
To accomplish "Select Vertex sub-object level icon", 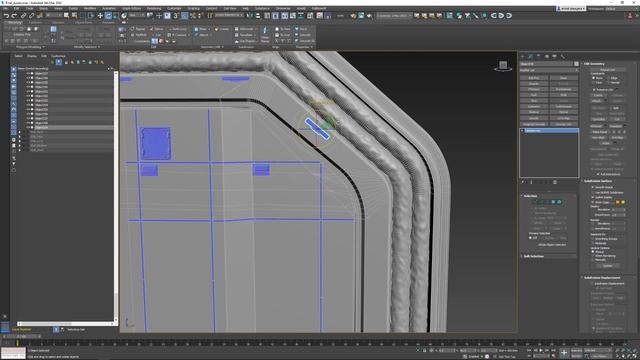I will click(x=536, y=202).
